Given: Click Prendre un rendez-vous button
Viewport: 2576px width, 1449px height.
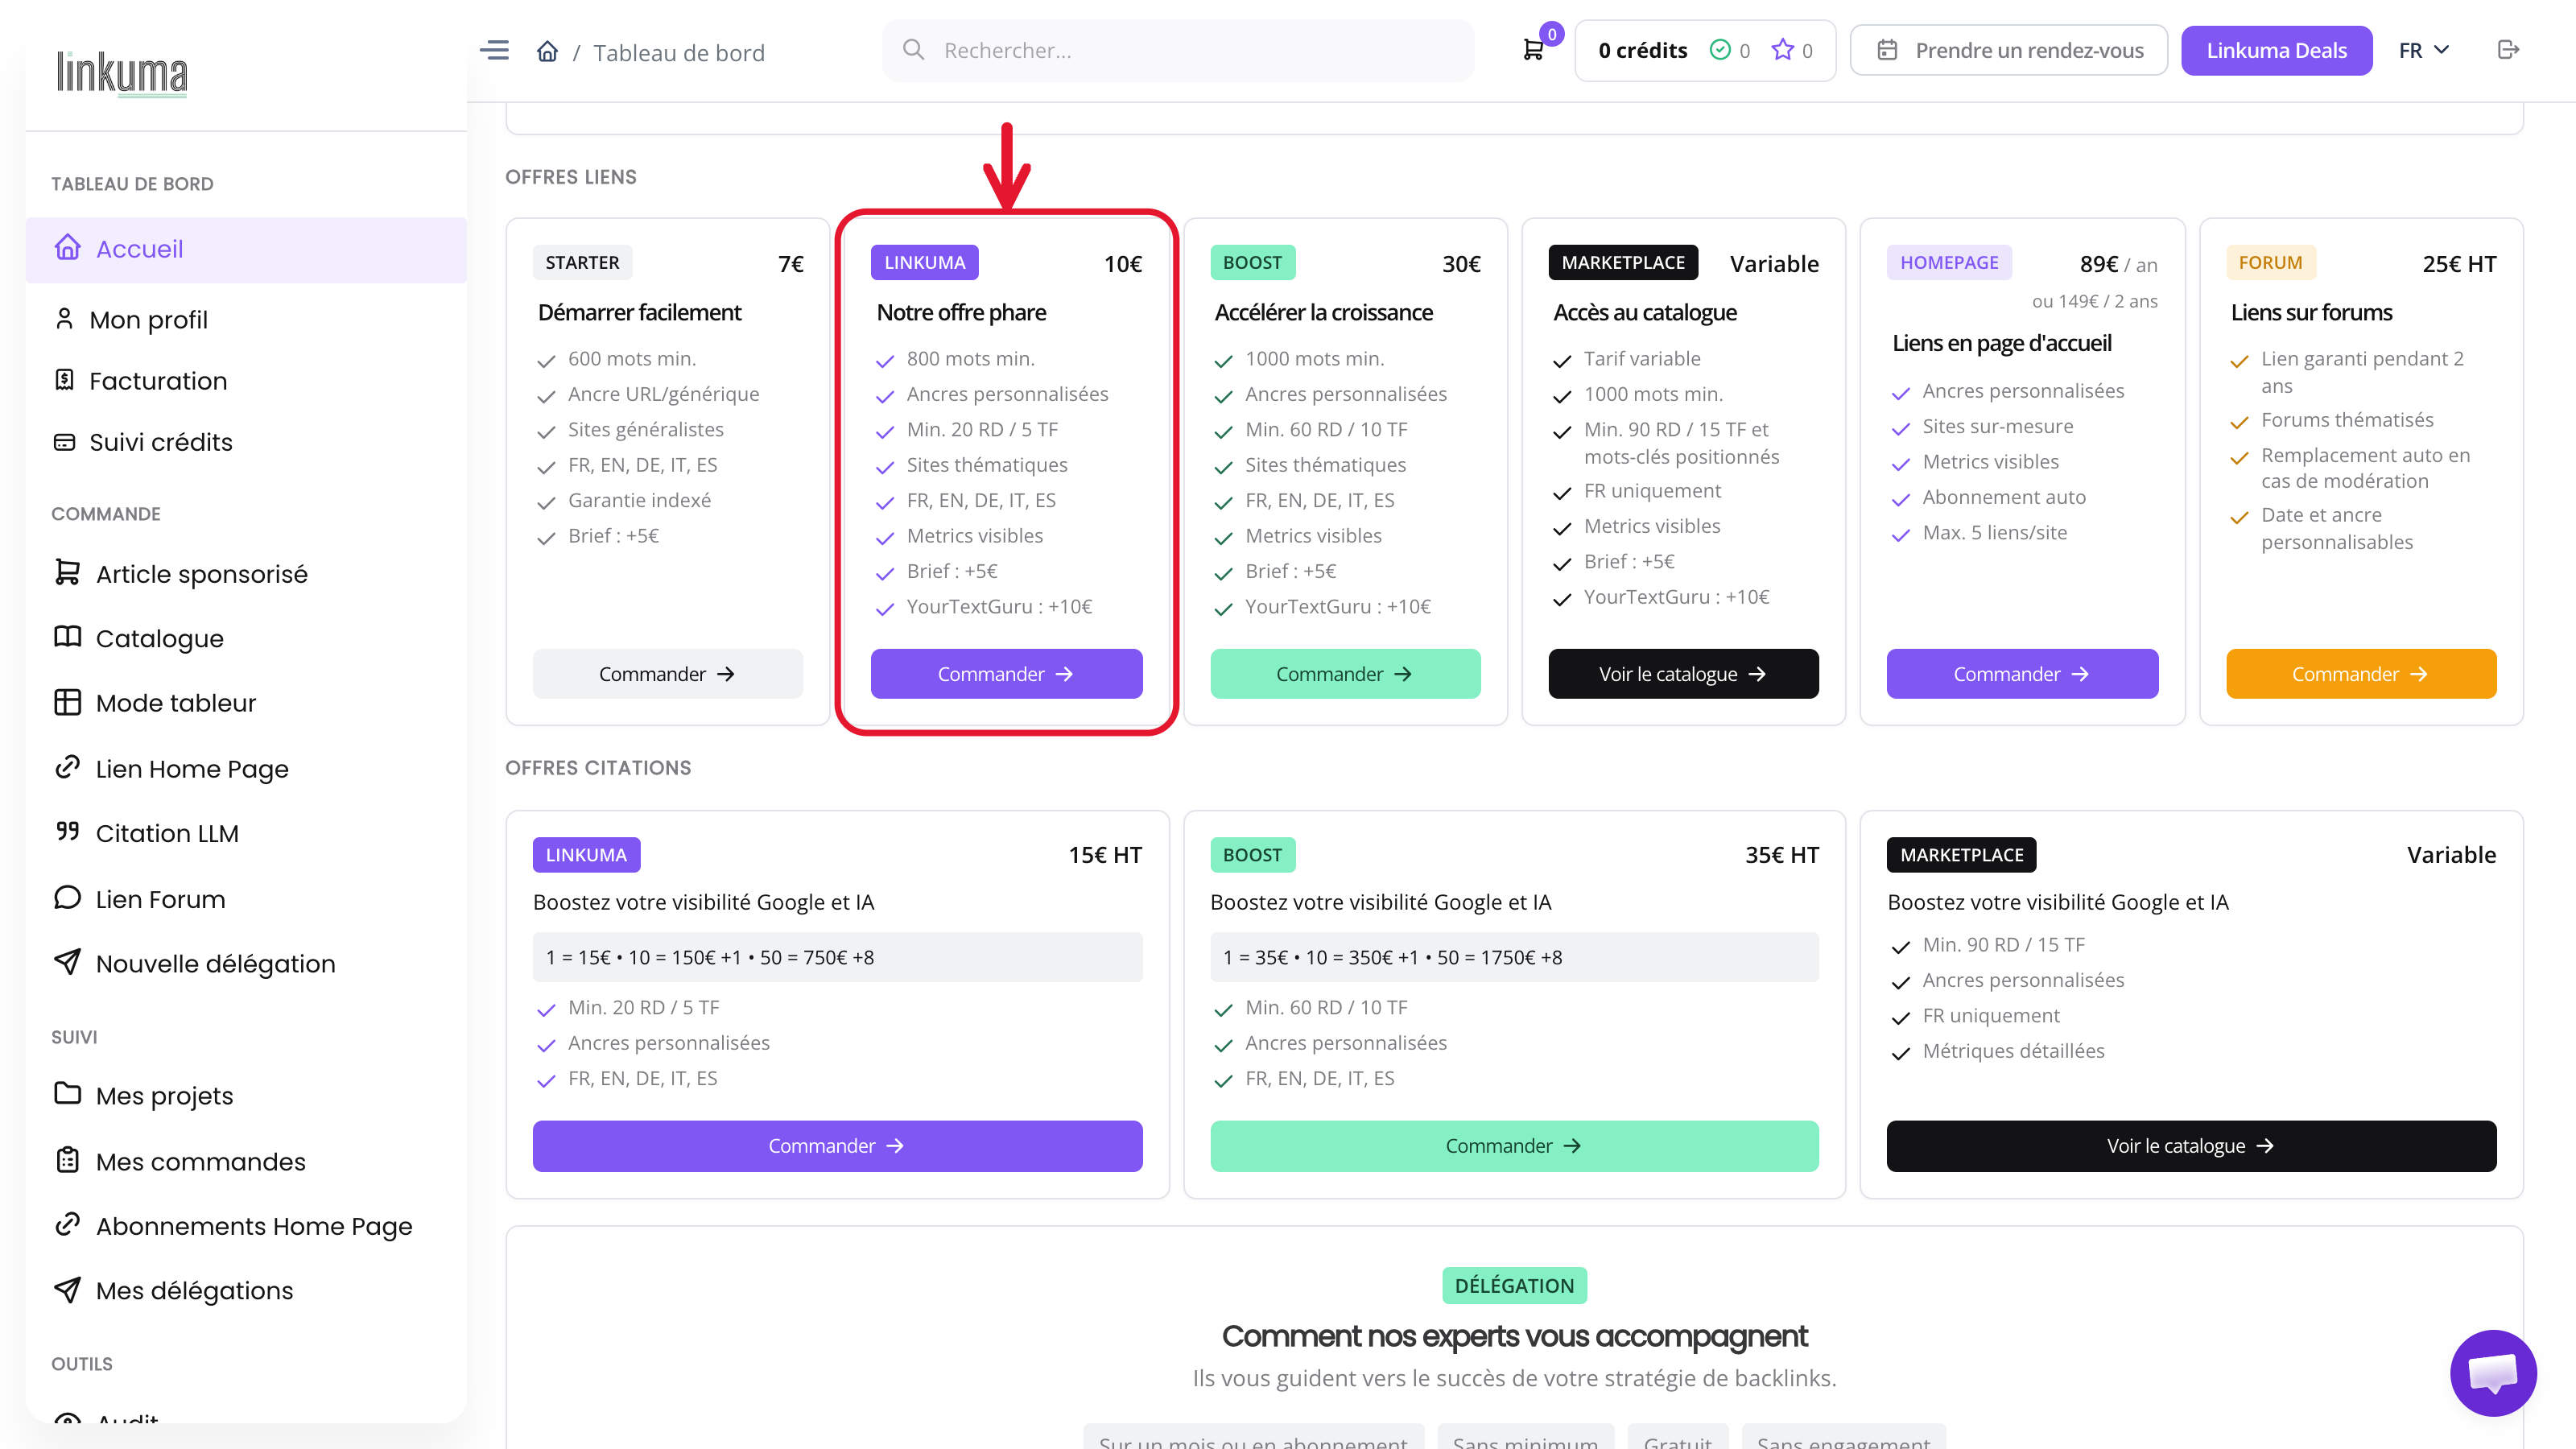Looking at the screenshot, I should pos(2009,50).
